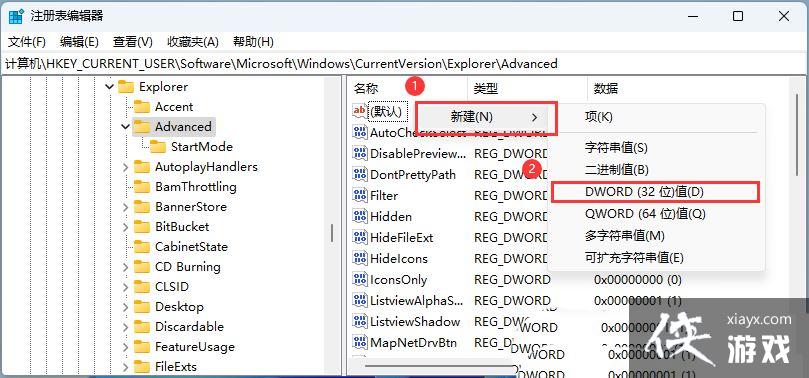Click the DWORD icon beside ListviewAlphaS...
Screen dimensions: 809x378
click(x=360, y=300)
